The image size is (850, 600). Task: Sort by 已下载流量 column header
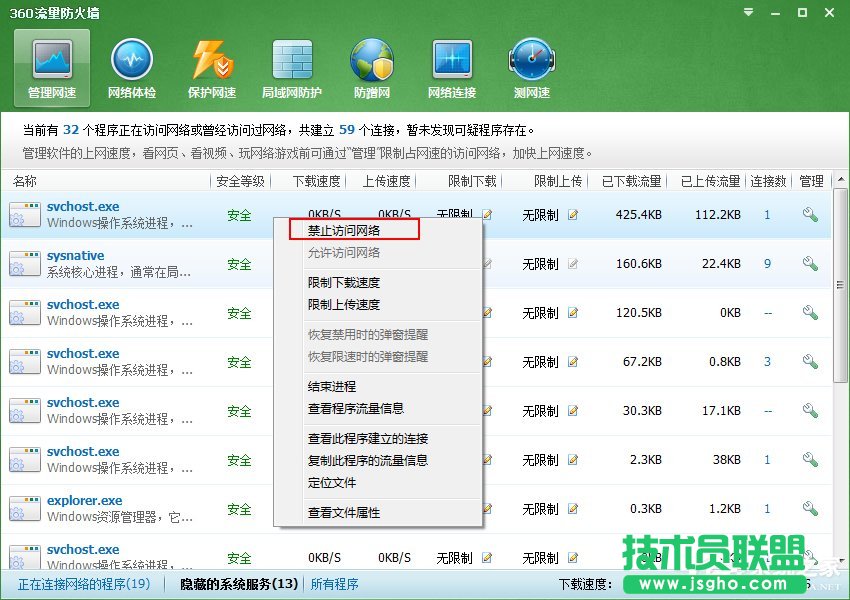pyautogui.click(x=631, y=181)
